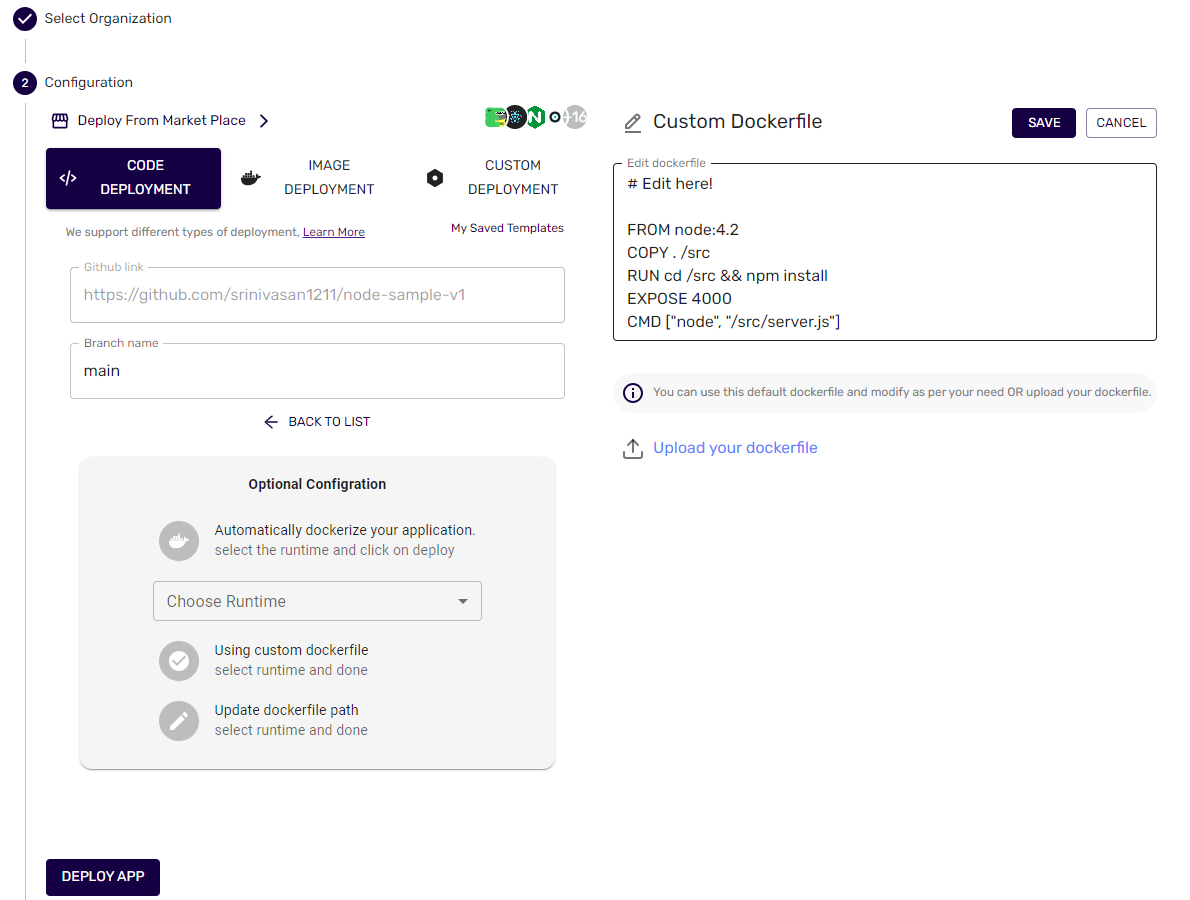Screen dimensions: 1190x900
Task: Click the completed Select Organization step indicator
Action: [24, 18]
